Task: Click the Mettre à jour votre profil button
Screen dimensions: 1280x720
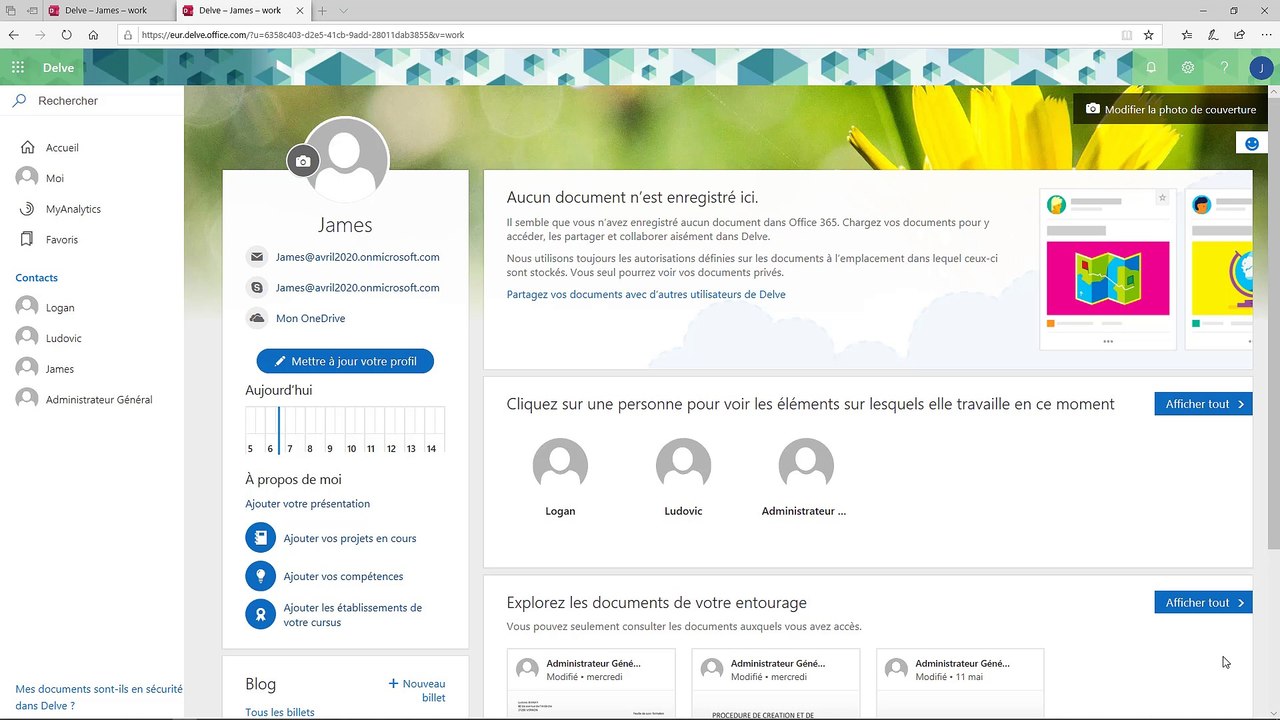Action: (x=345, y=361)
